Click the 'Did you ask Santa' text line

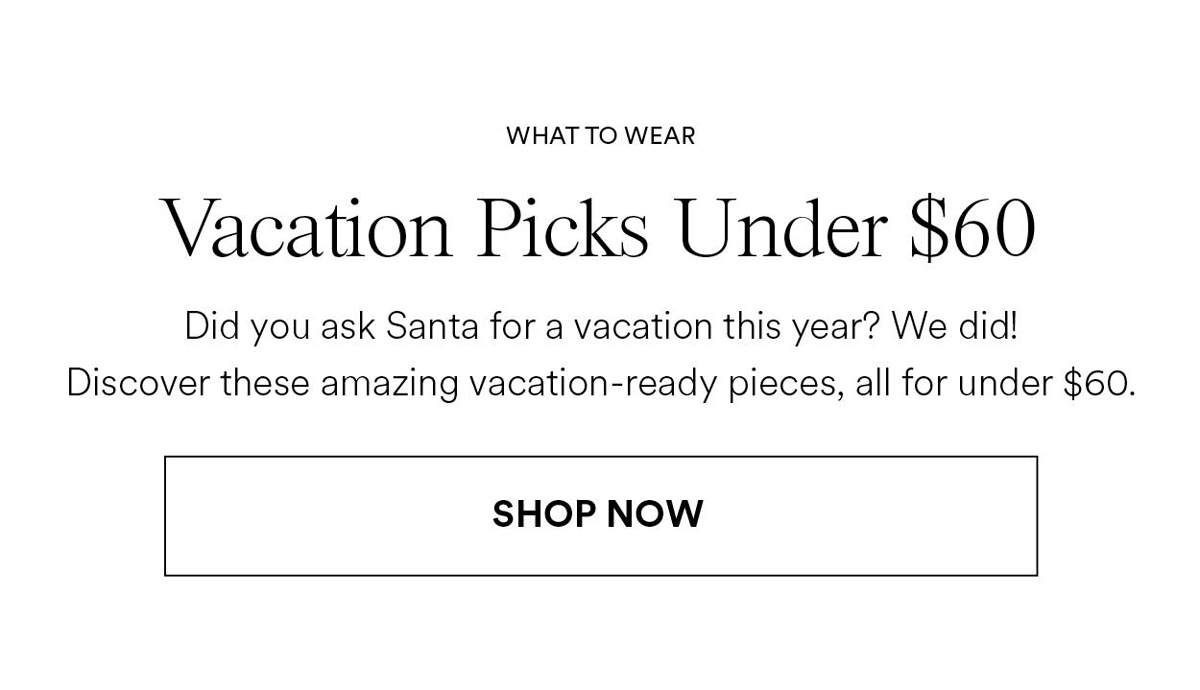[x=600, y=327]
